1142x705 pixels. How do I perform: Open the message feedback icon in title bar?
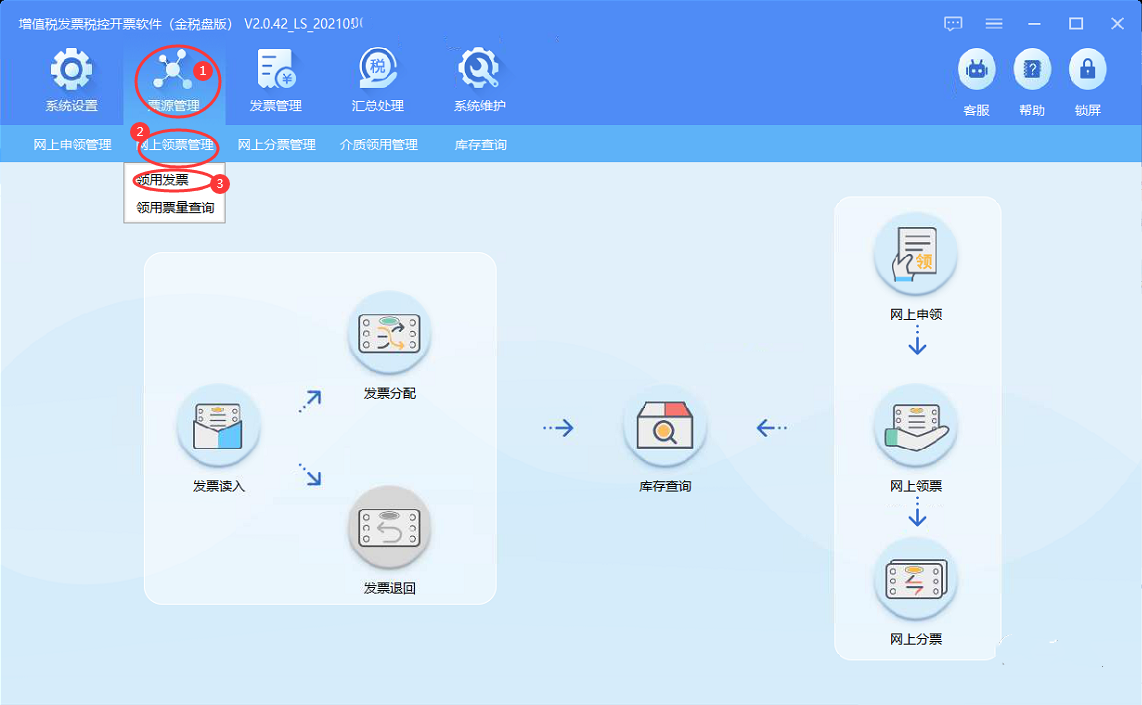[953, 24]
